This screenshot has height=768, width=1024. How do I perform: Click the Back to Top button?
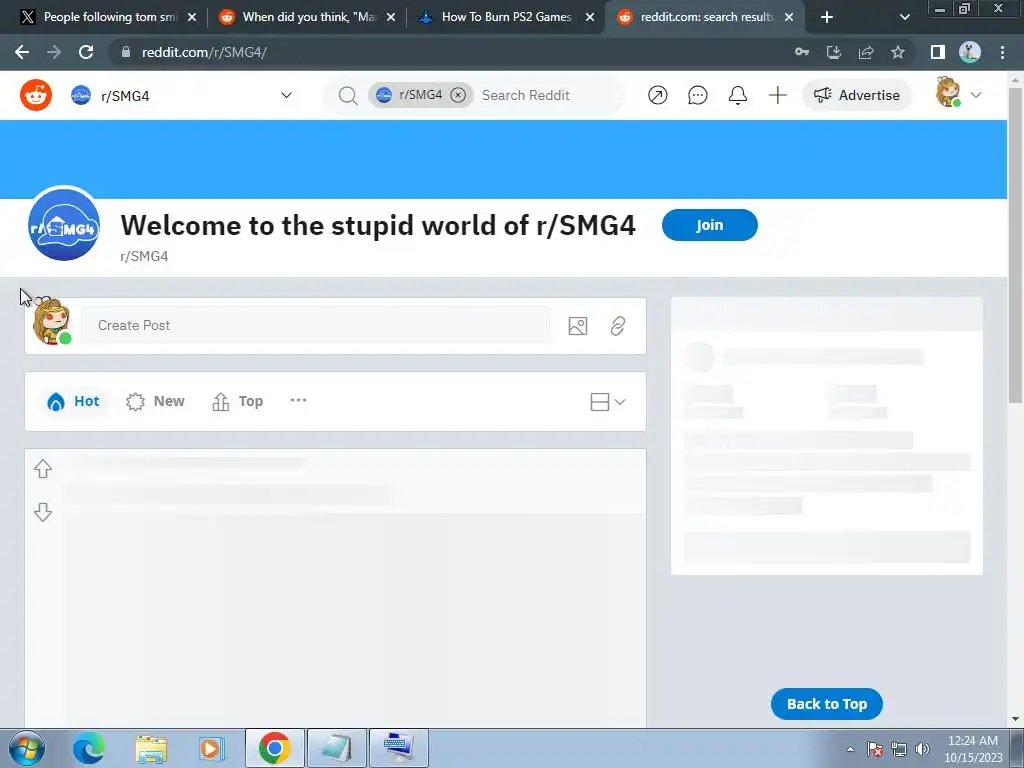click(x=827, y=704)
